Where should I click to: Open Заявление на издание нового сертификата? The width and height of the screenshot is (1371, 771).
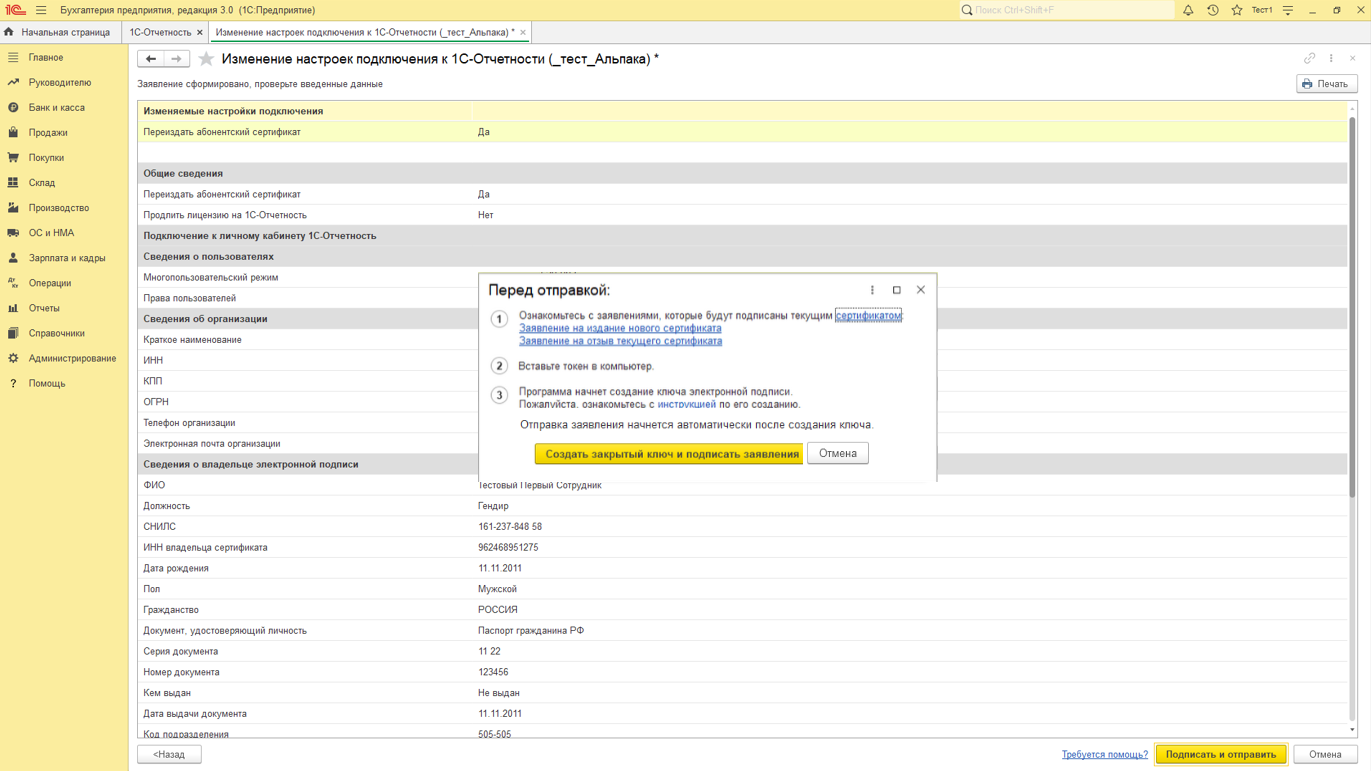620,328
